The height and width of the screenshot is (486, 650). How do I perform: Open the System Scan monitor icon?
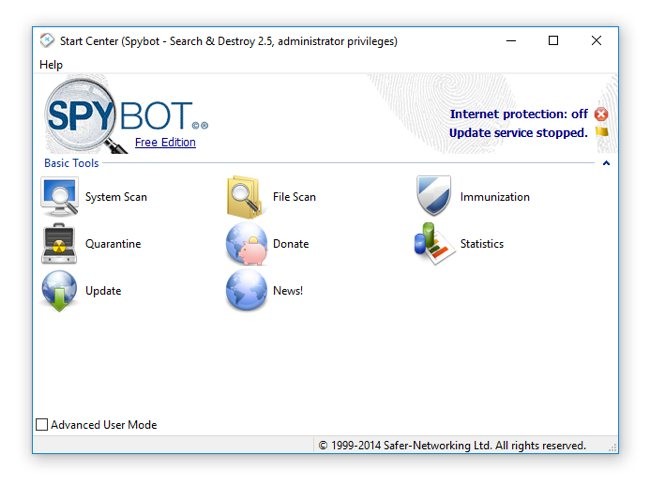pos(60,197)
